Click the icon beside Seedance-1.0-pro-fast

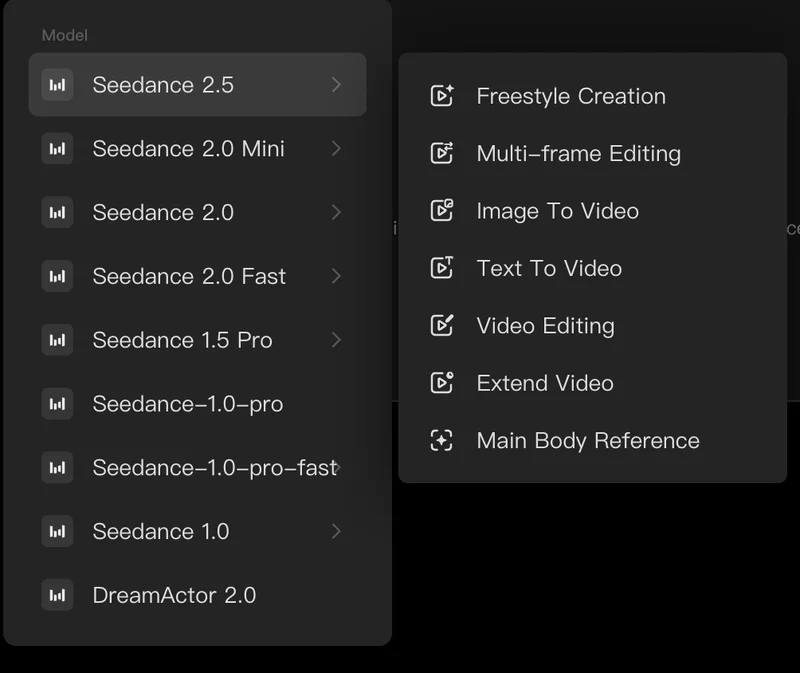[57, 467]
